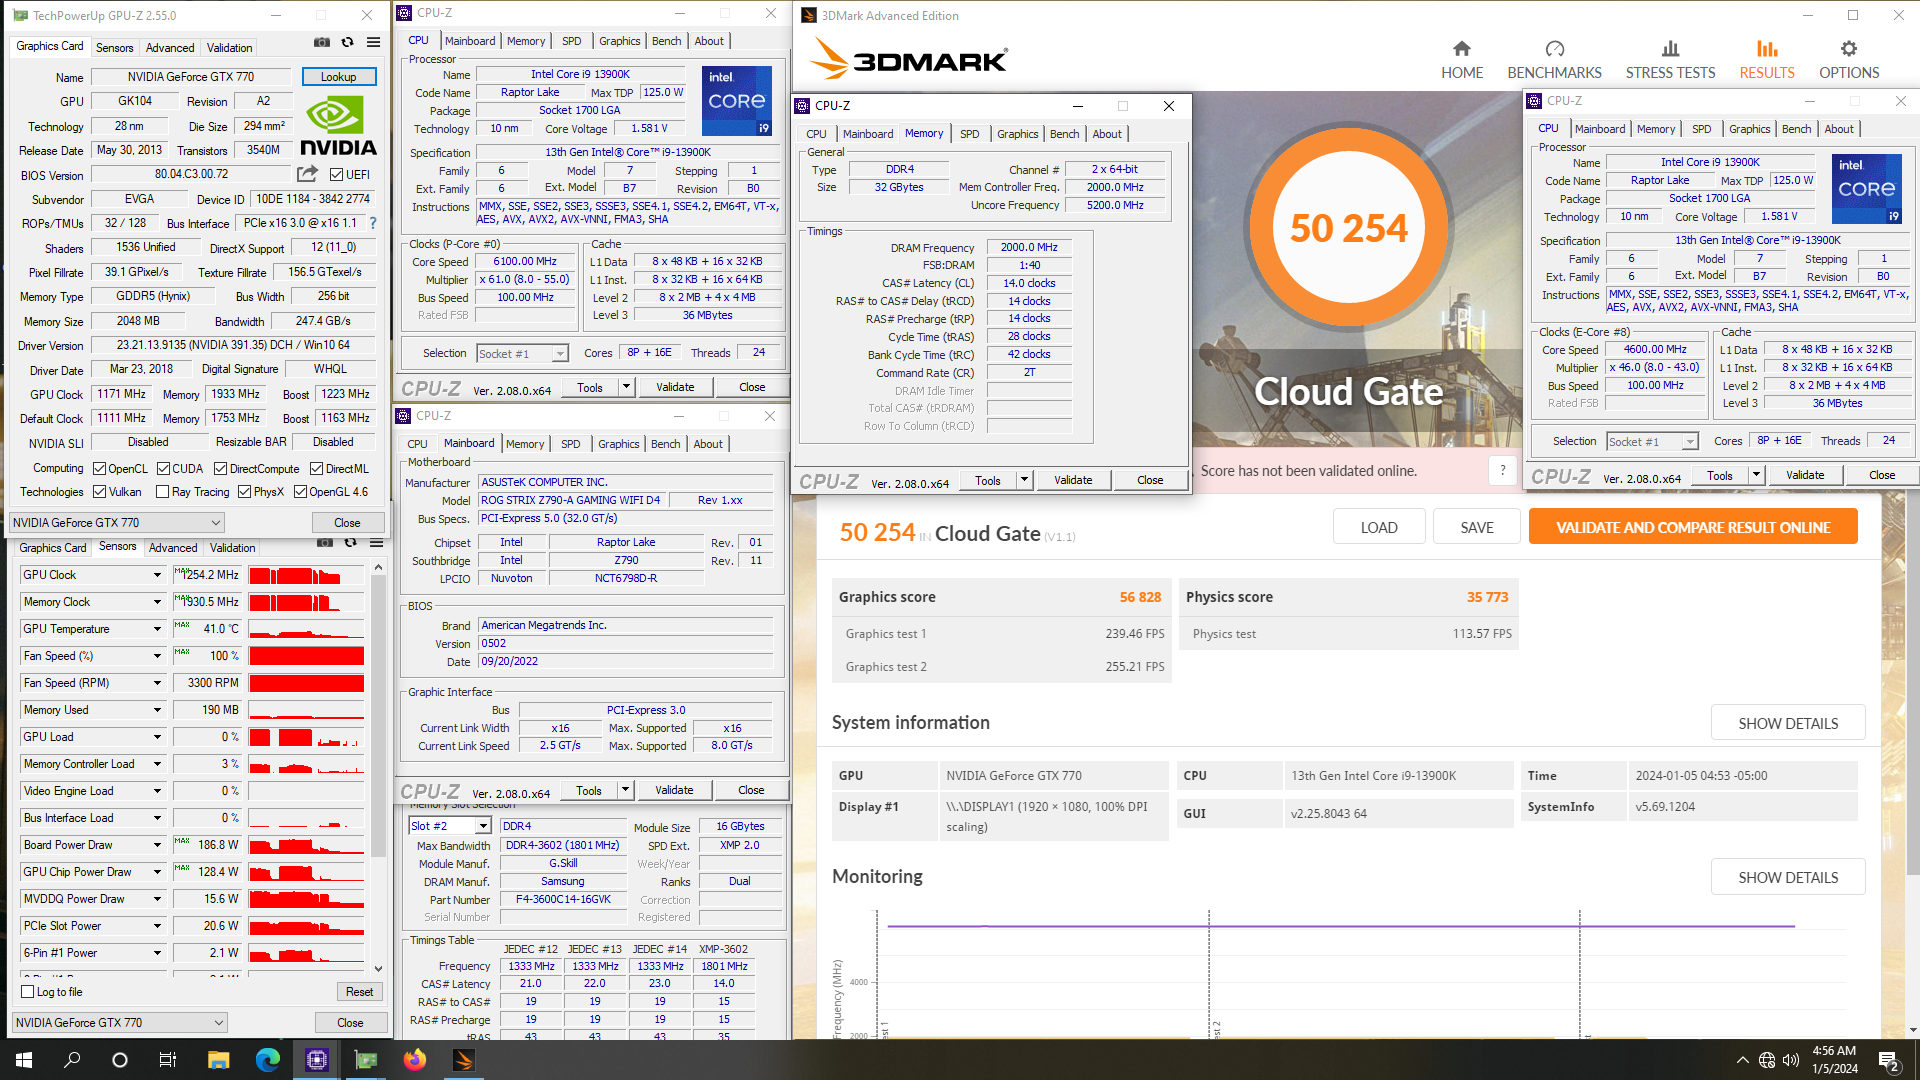Go to 3DMark Home
Screen dimensions: 1920x1080
[1462, 60]
